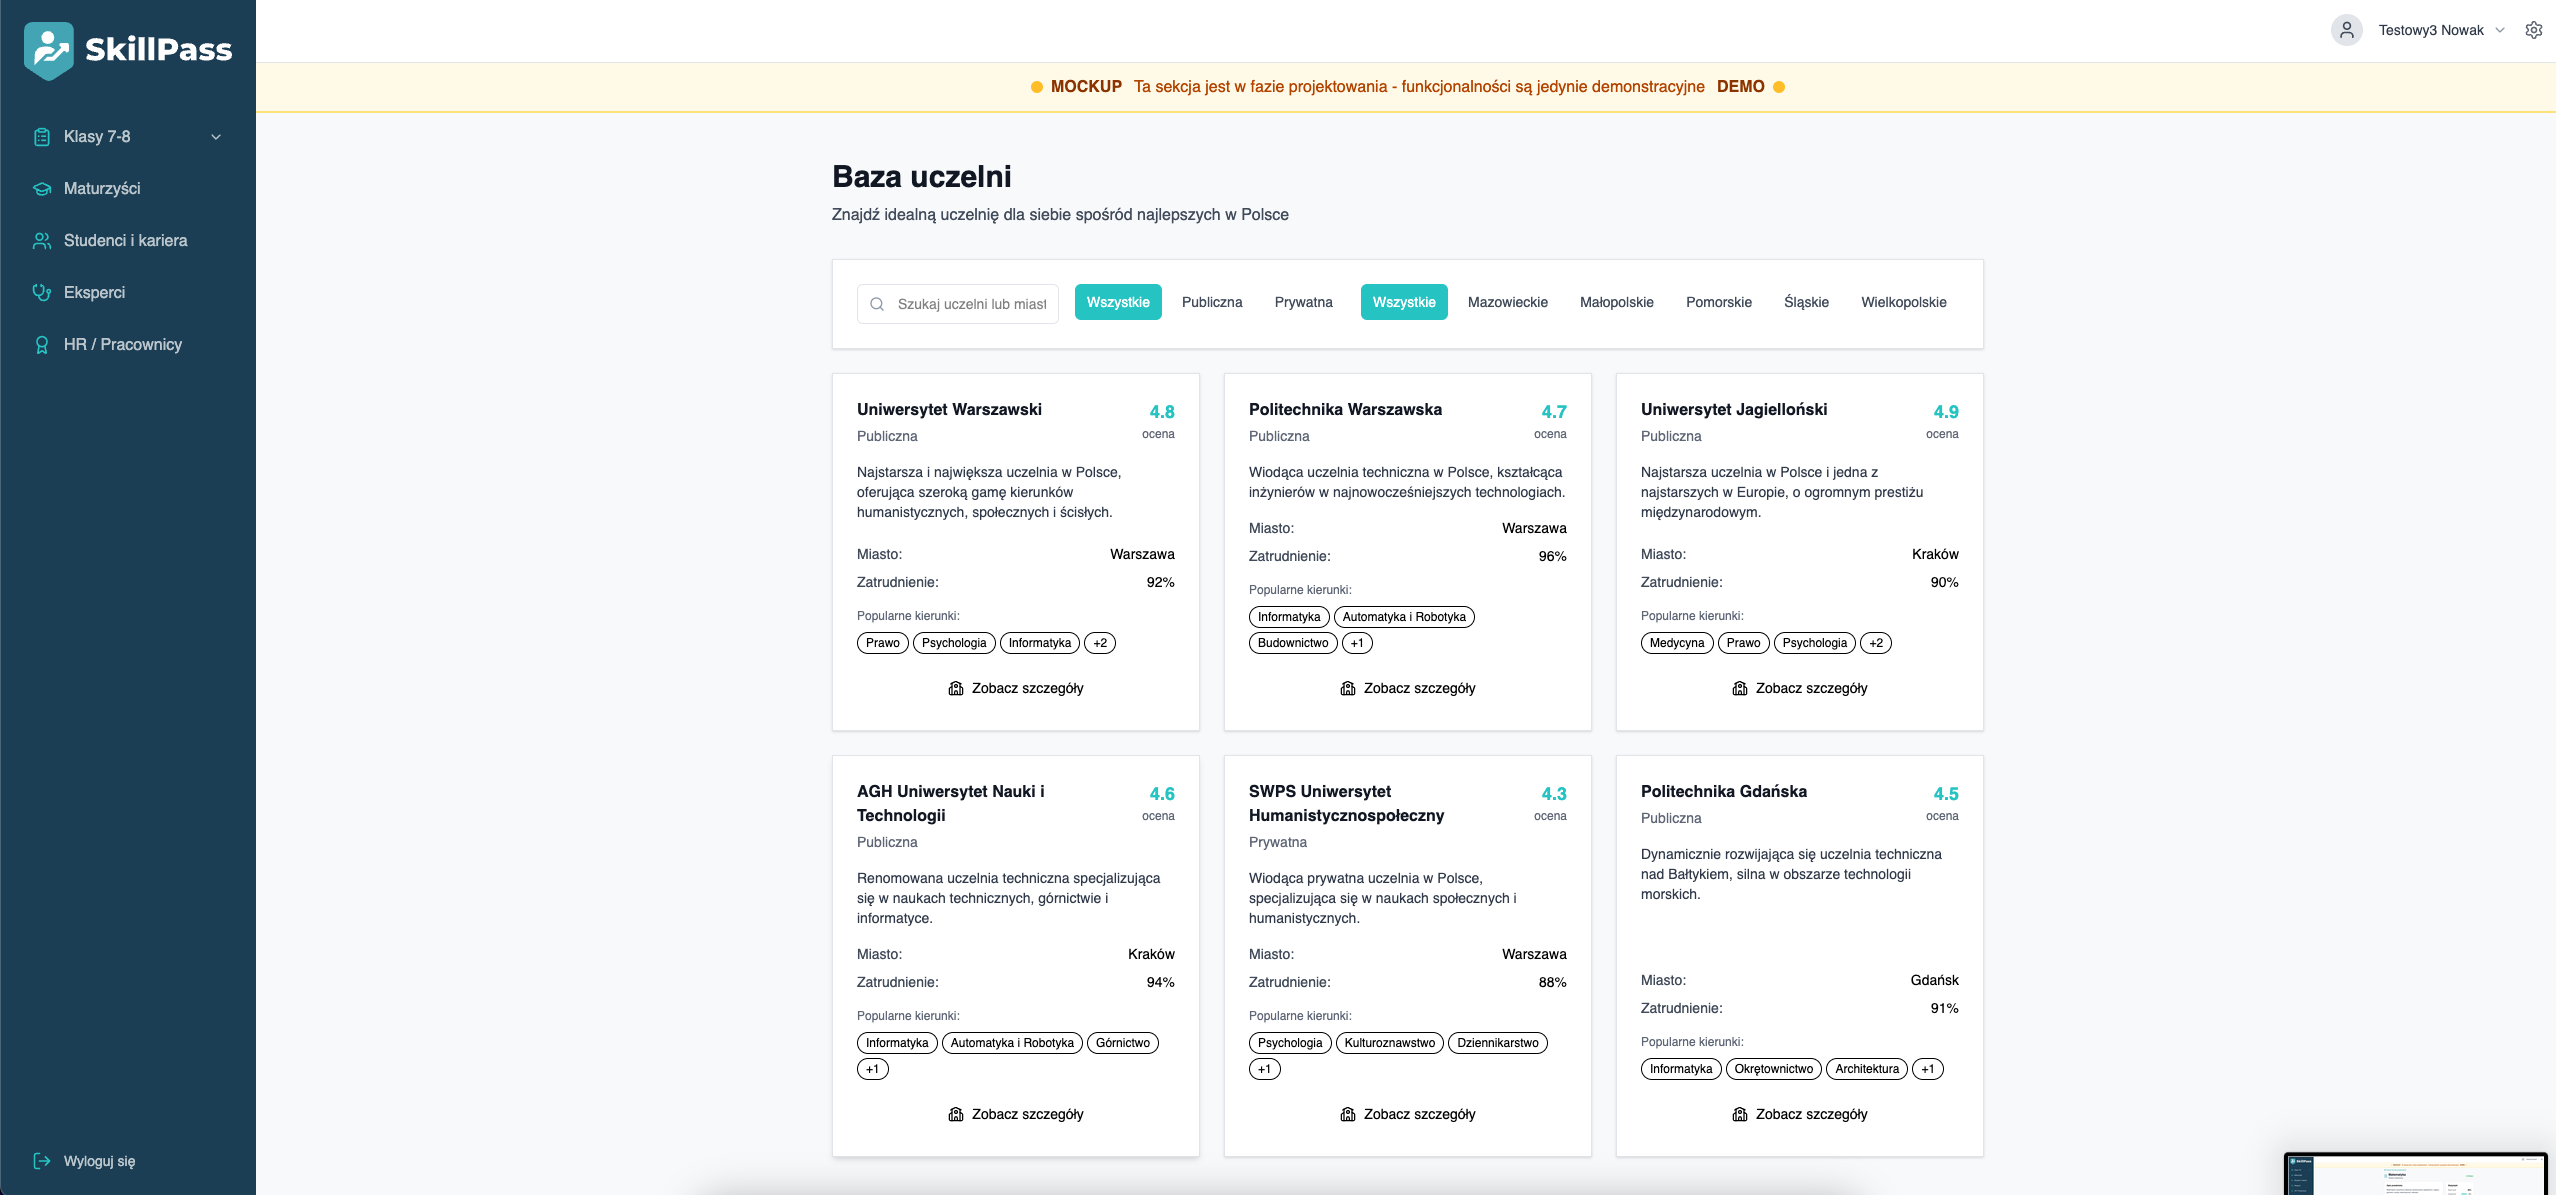
Task: Click building icon on Politechnika Warszawska card
Action: click(x=1348, y=688)
